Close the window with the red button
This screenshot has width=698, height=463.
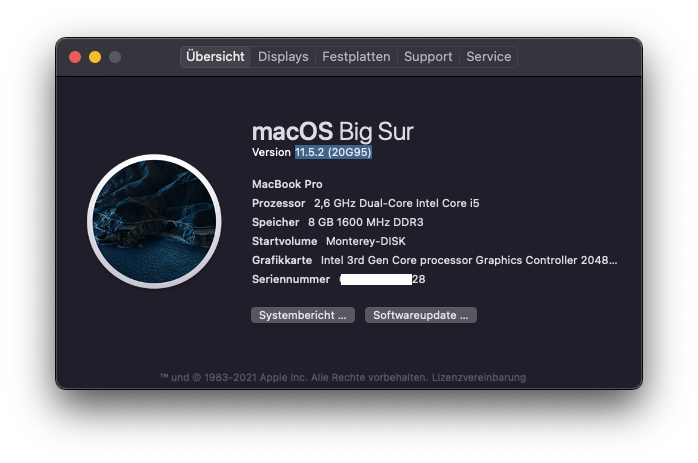(75, 57)
